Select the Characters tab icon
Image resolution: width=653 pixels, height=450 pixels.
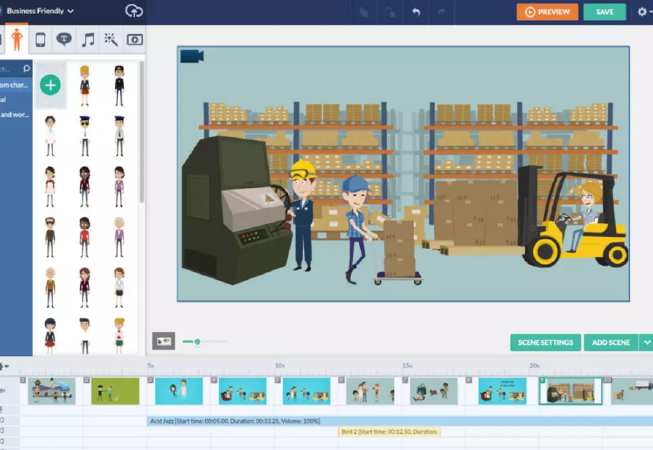pos(17,40)
